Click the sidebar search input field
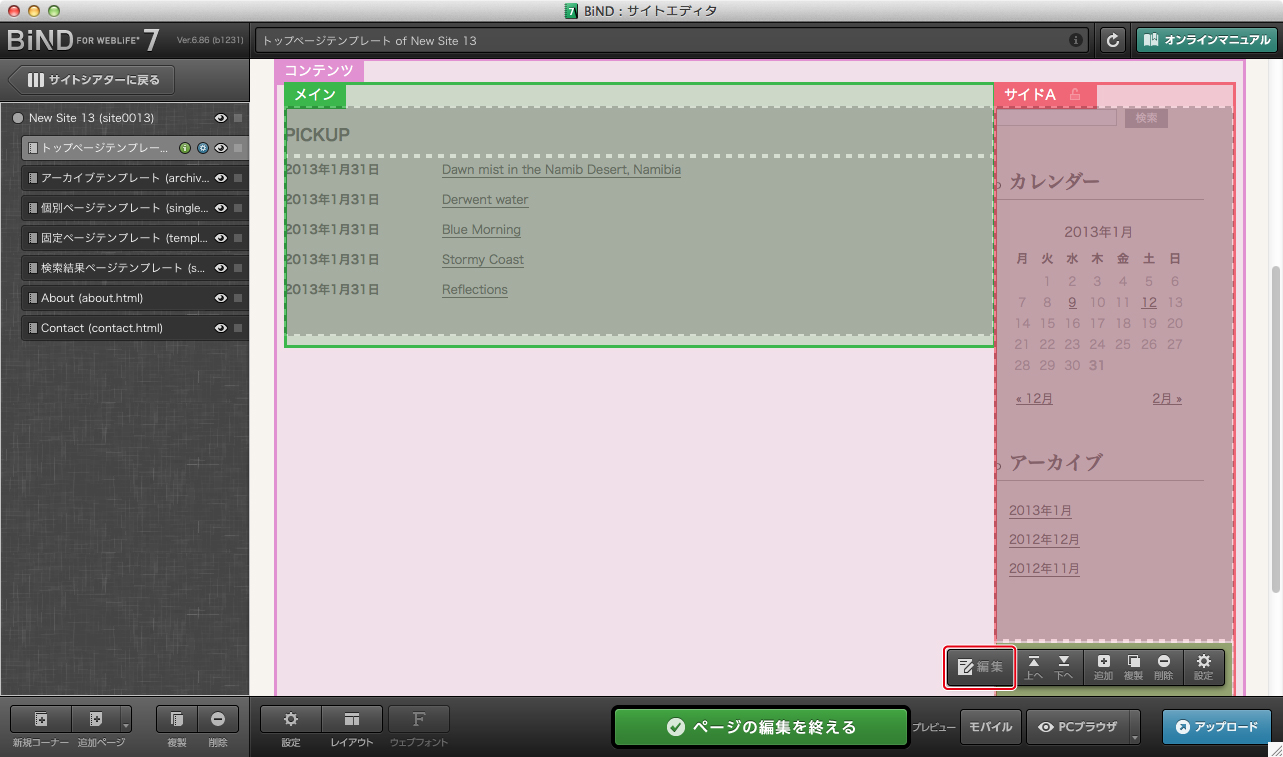 (x=1056, y=118)
